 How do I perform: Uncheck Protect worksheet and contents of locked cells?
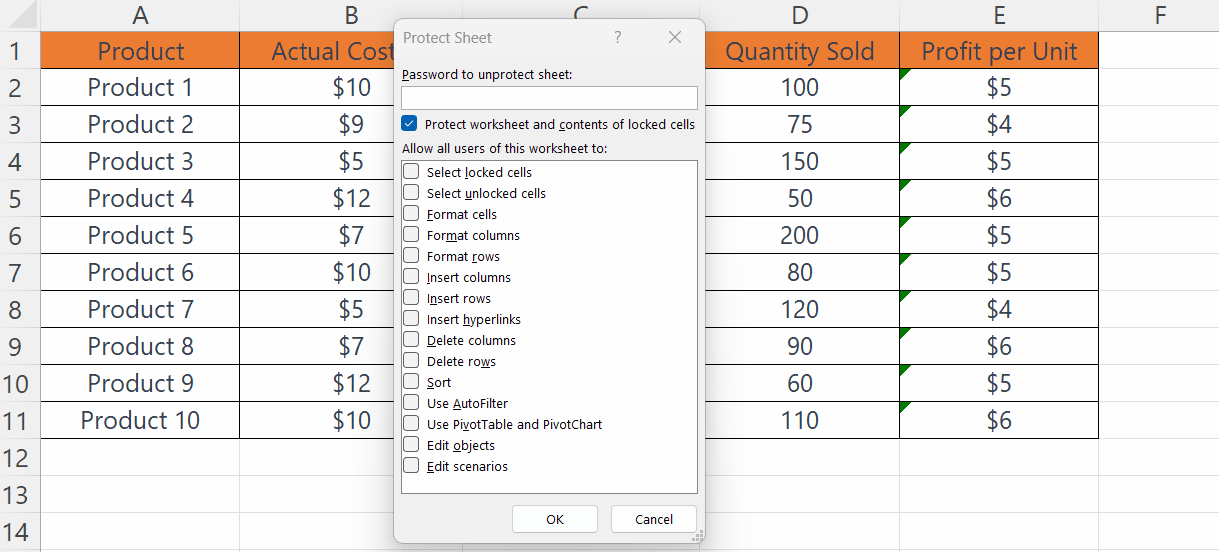point(409,124)
